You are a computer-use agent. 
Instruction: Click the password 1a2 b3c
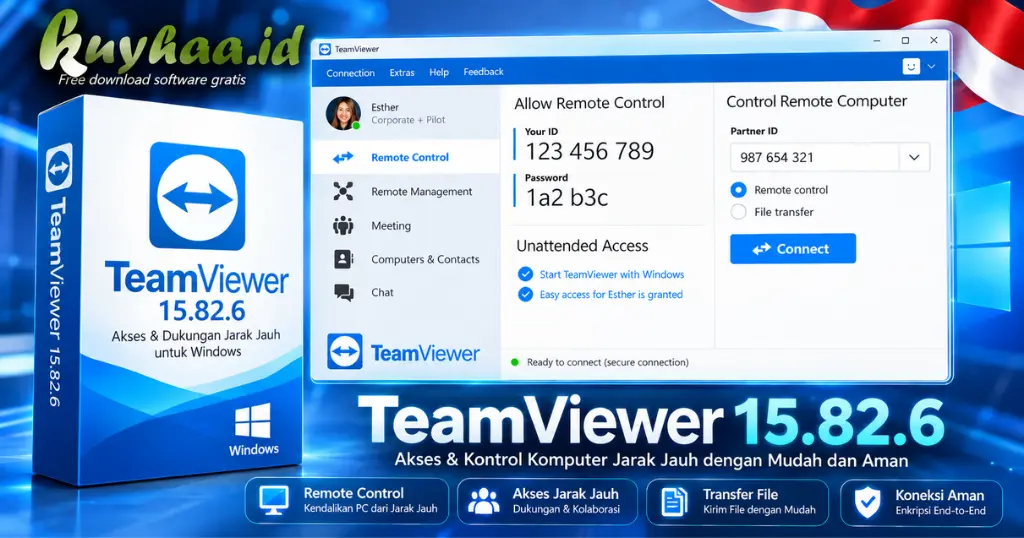pos(567,197)
